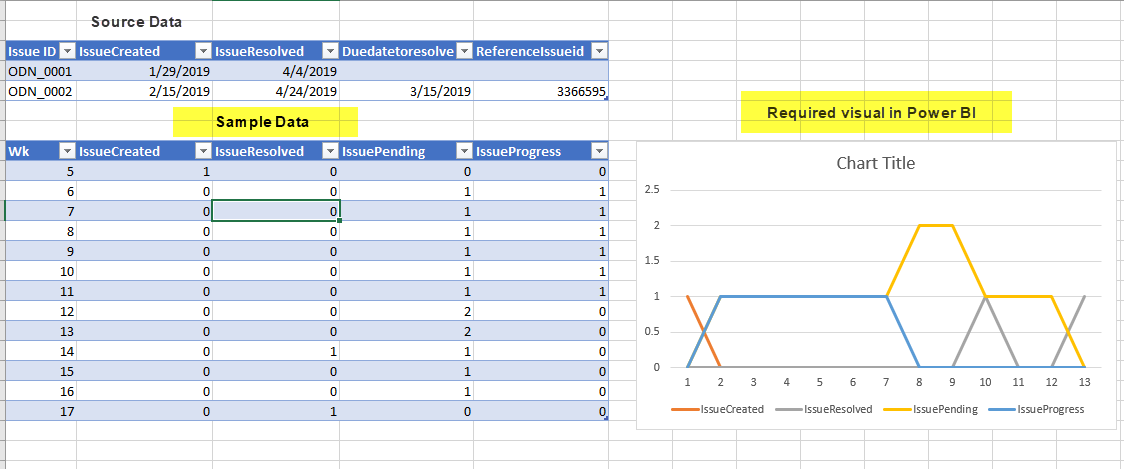Select Wk cell with value 10
1124x469 pixels.
(41, 272)
